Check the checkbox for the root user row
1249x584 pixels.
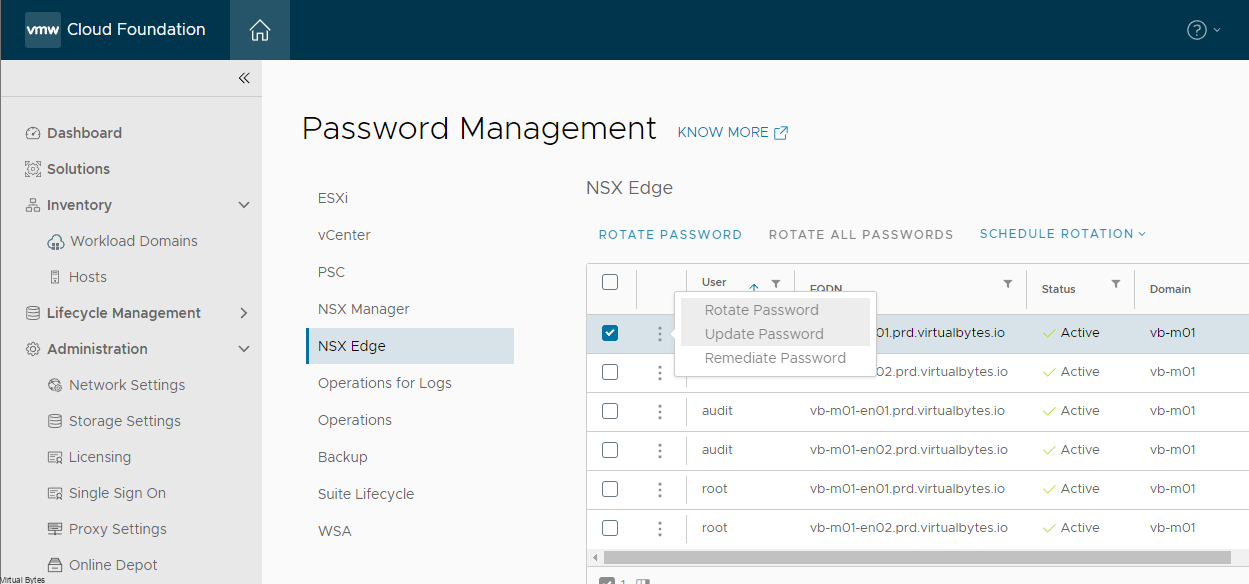click(x=609, y=488)
